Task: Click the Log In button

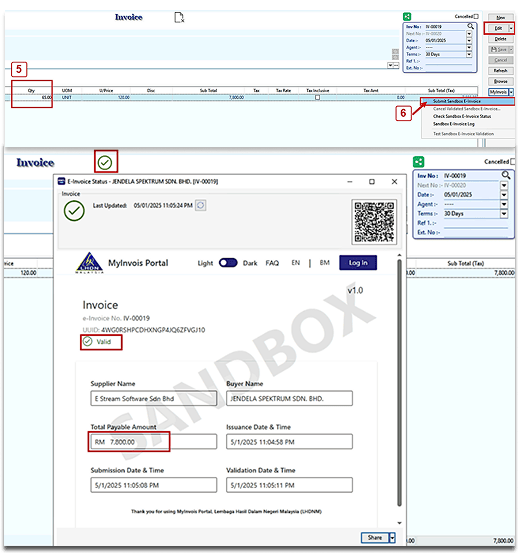Action: pos(358,263)
